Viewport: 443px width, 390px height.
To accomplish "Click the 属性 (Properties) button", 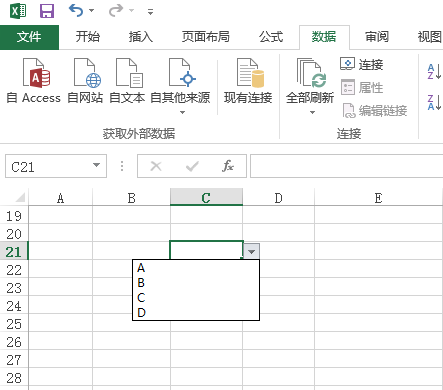I will point(362,88).
